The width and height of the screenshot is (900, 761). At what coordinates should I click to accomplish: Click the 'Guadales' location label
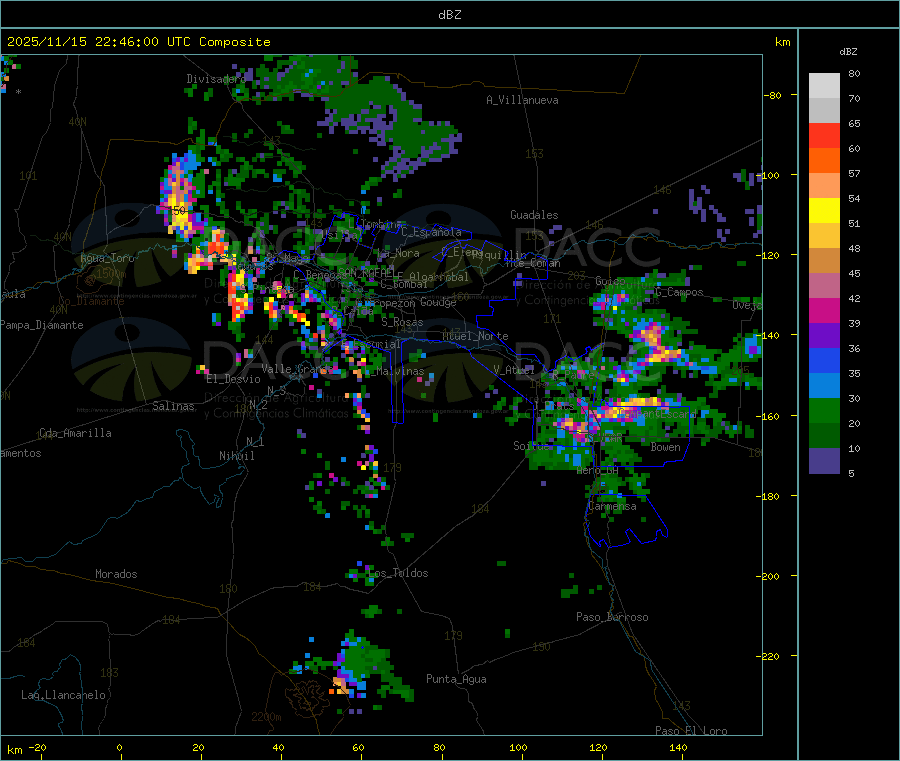(534, 215)
